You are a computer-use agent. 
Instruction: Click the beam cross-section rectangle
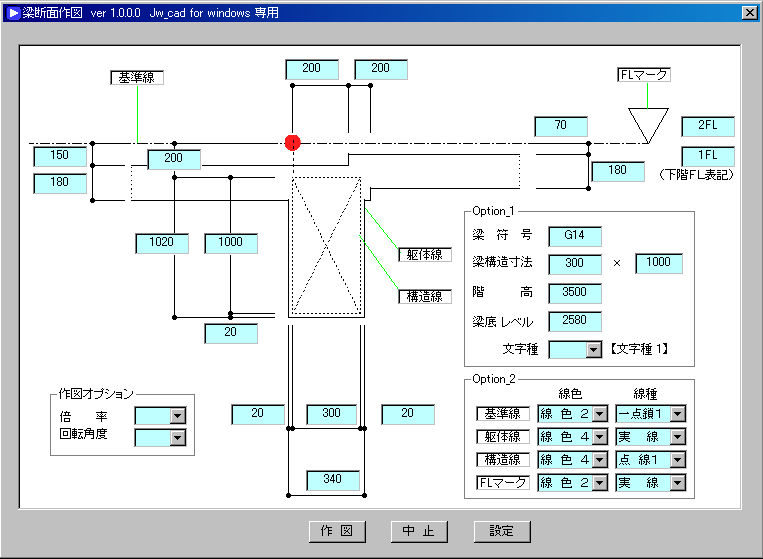coord(326,246)
